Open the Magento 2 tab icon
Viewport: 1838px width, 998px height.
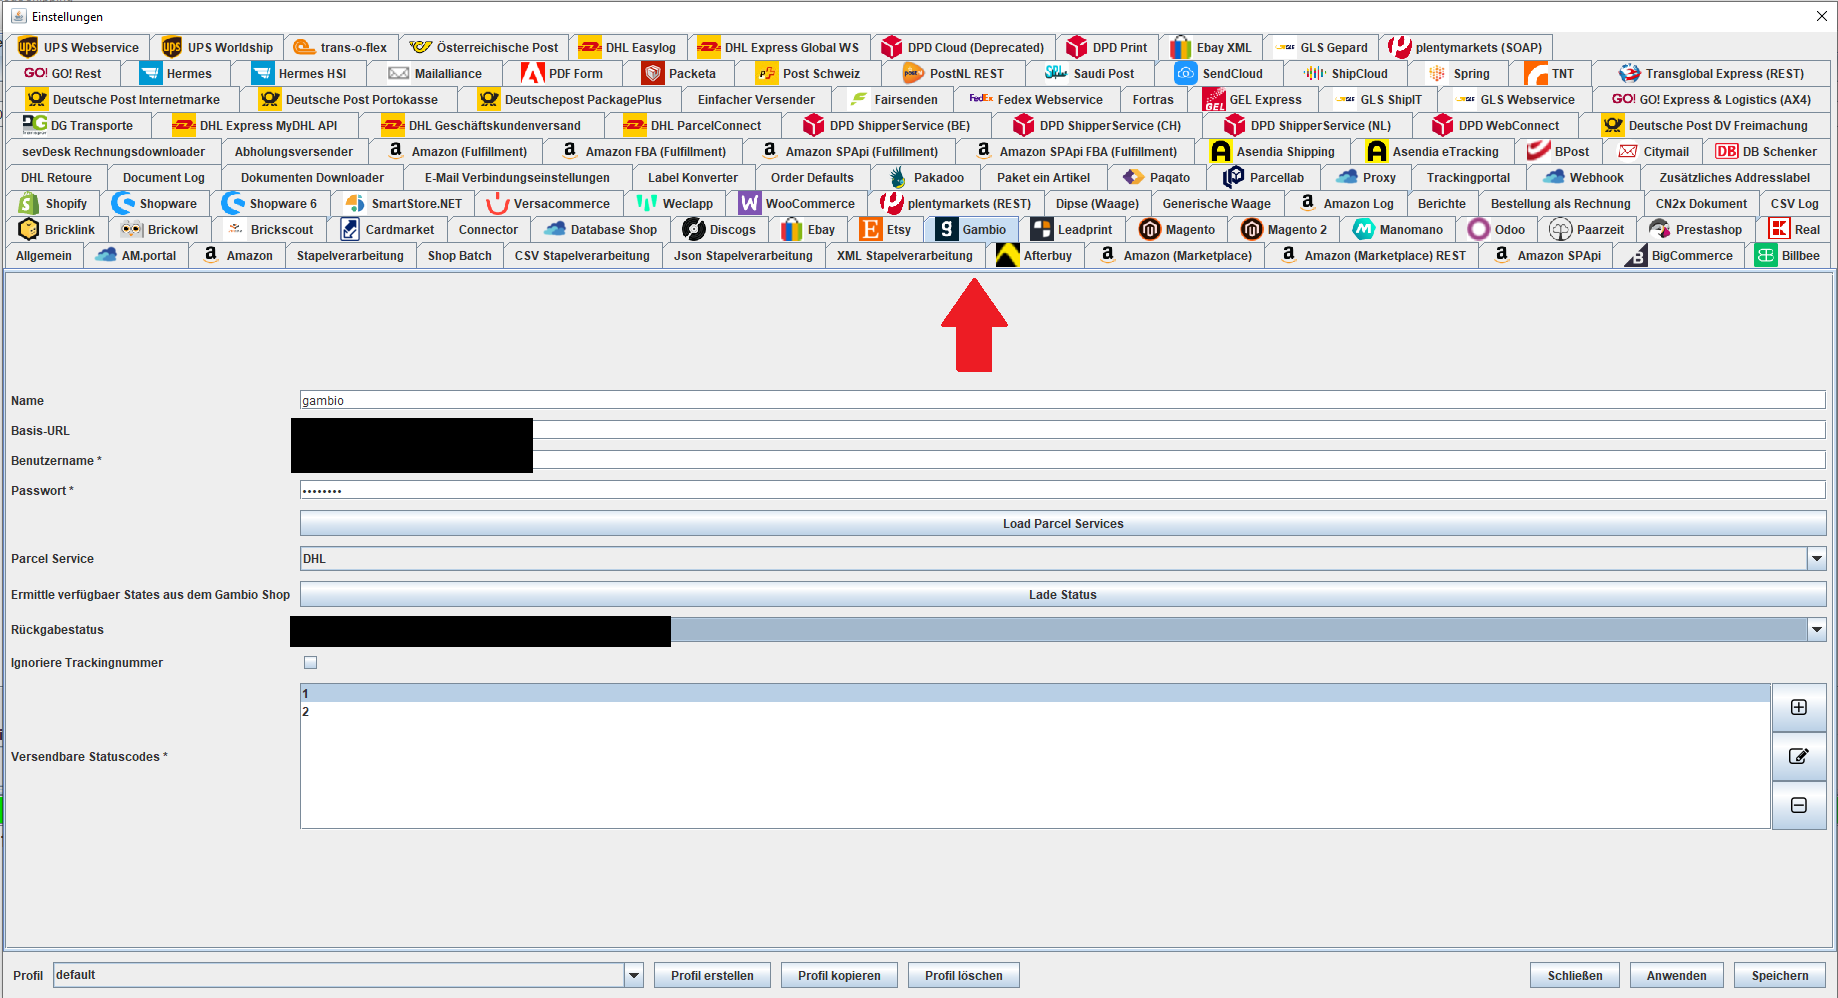tap(1251, 229)
